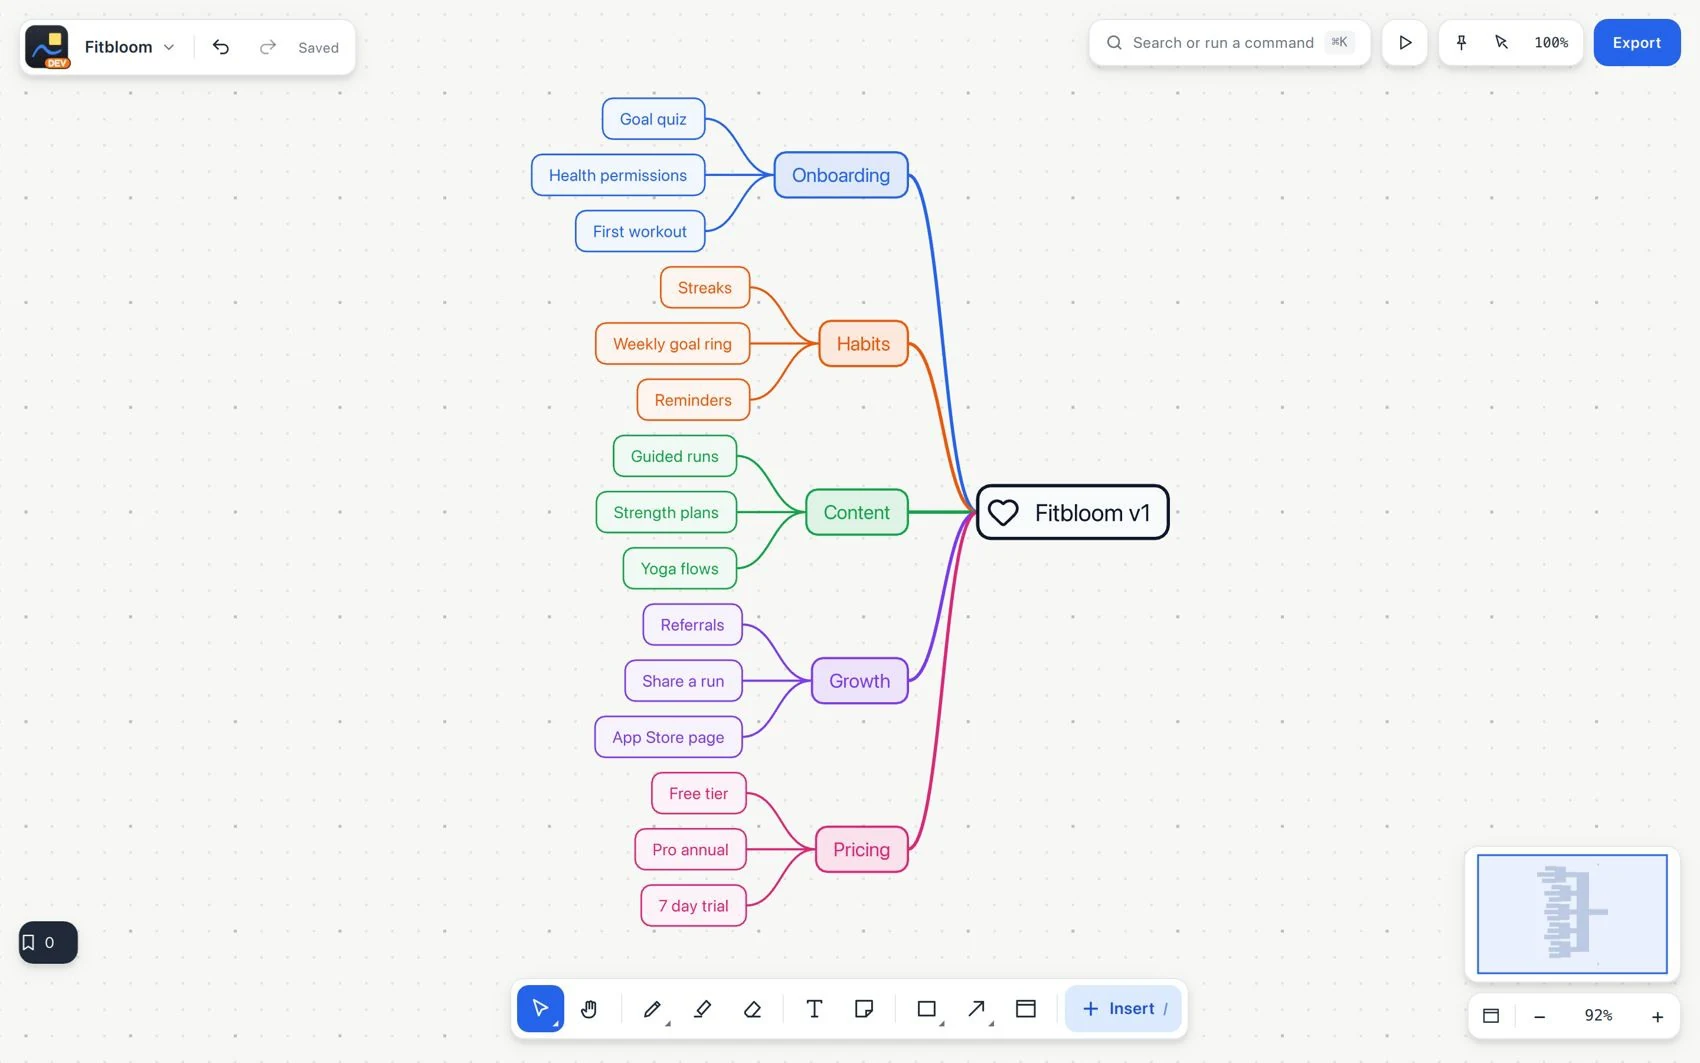
Task: Open the Insert menu button
Action: pyautogui.click(x=1123, y=1008)
